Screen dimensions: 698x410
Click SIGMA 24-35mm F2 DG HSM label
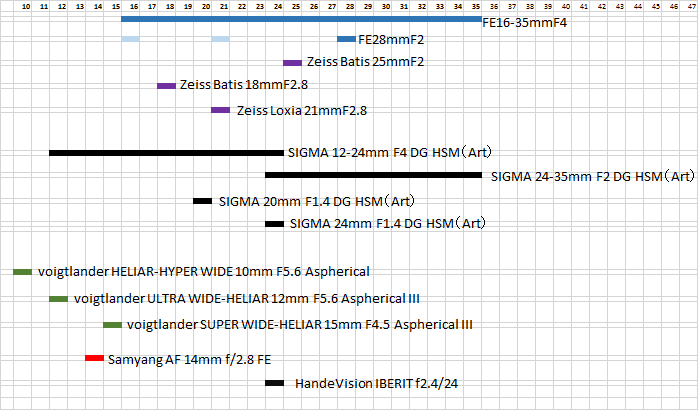[593, 177]
